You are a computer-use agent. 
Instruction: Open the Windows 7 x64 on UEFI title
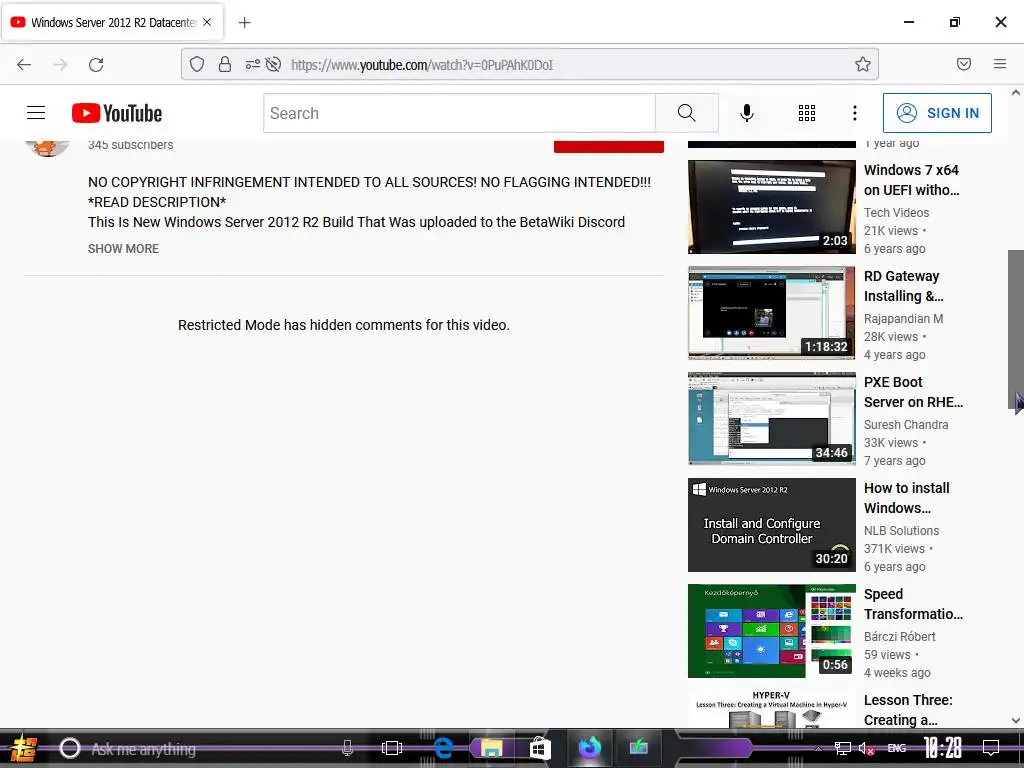coord(912,180)
